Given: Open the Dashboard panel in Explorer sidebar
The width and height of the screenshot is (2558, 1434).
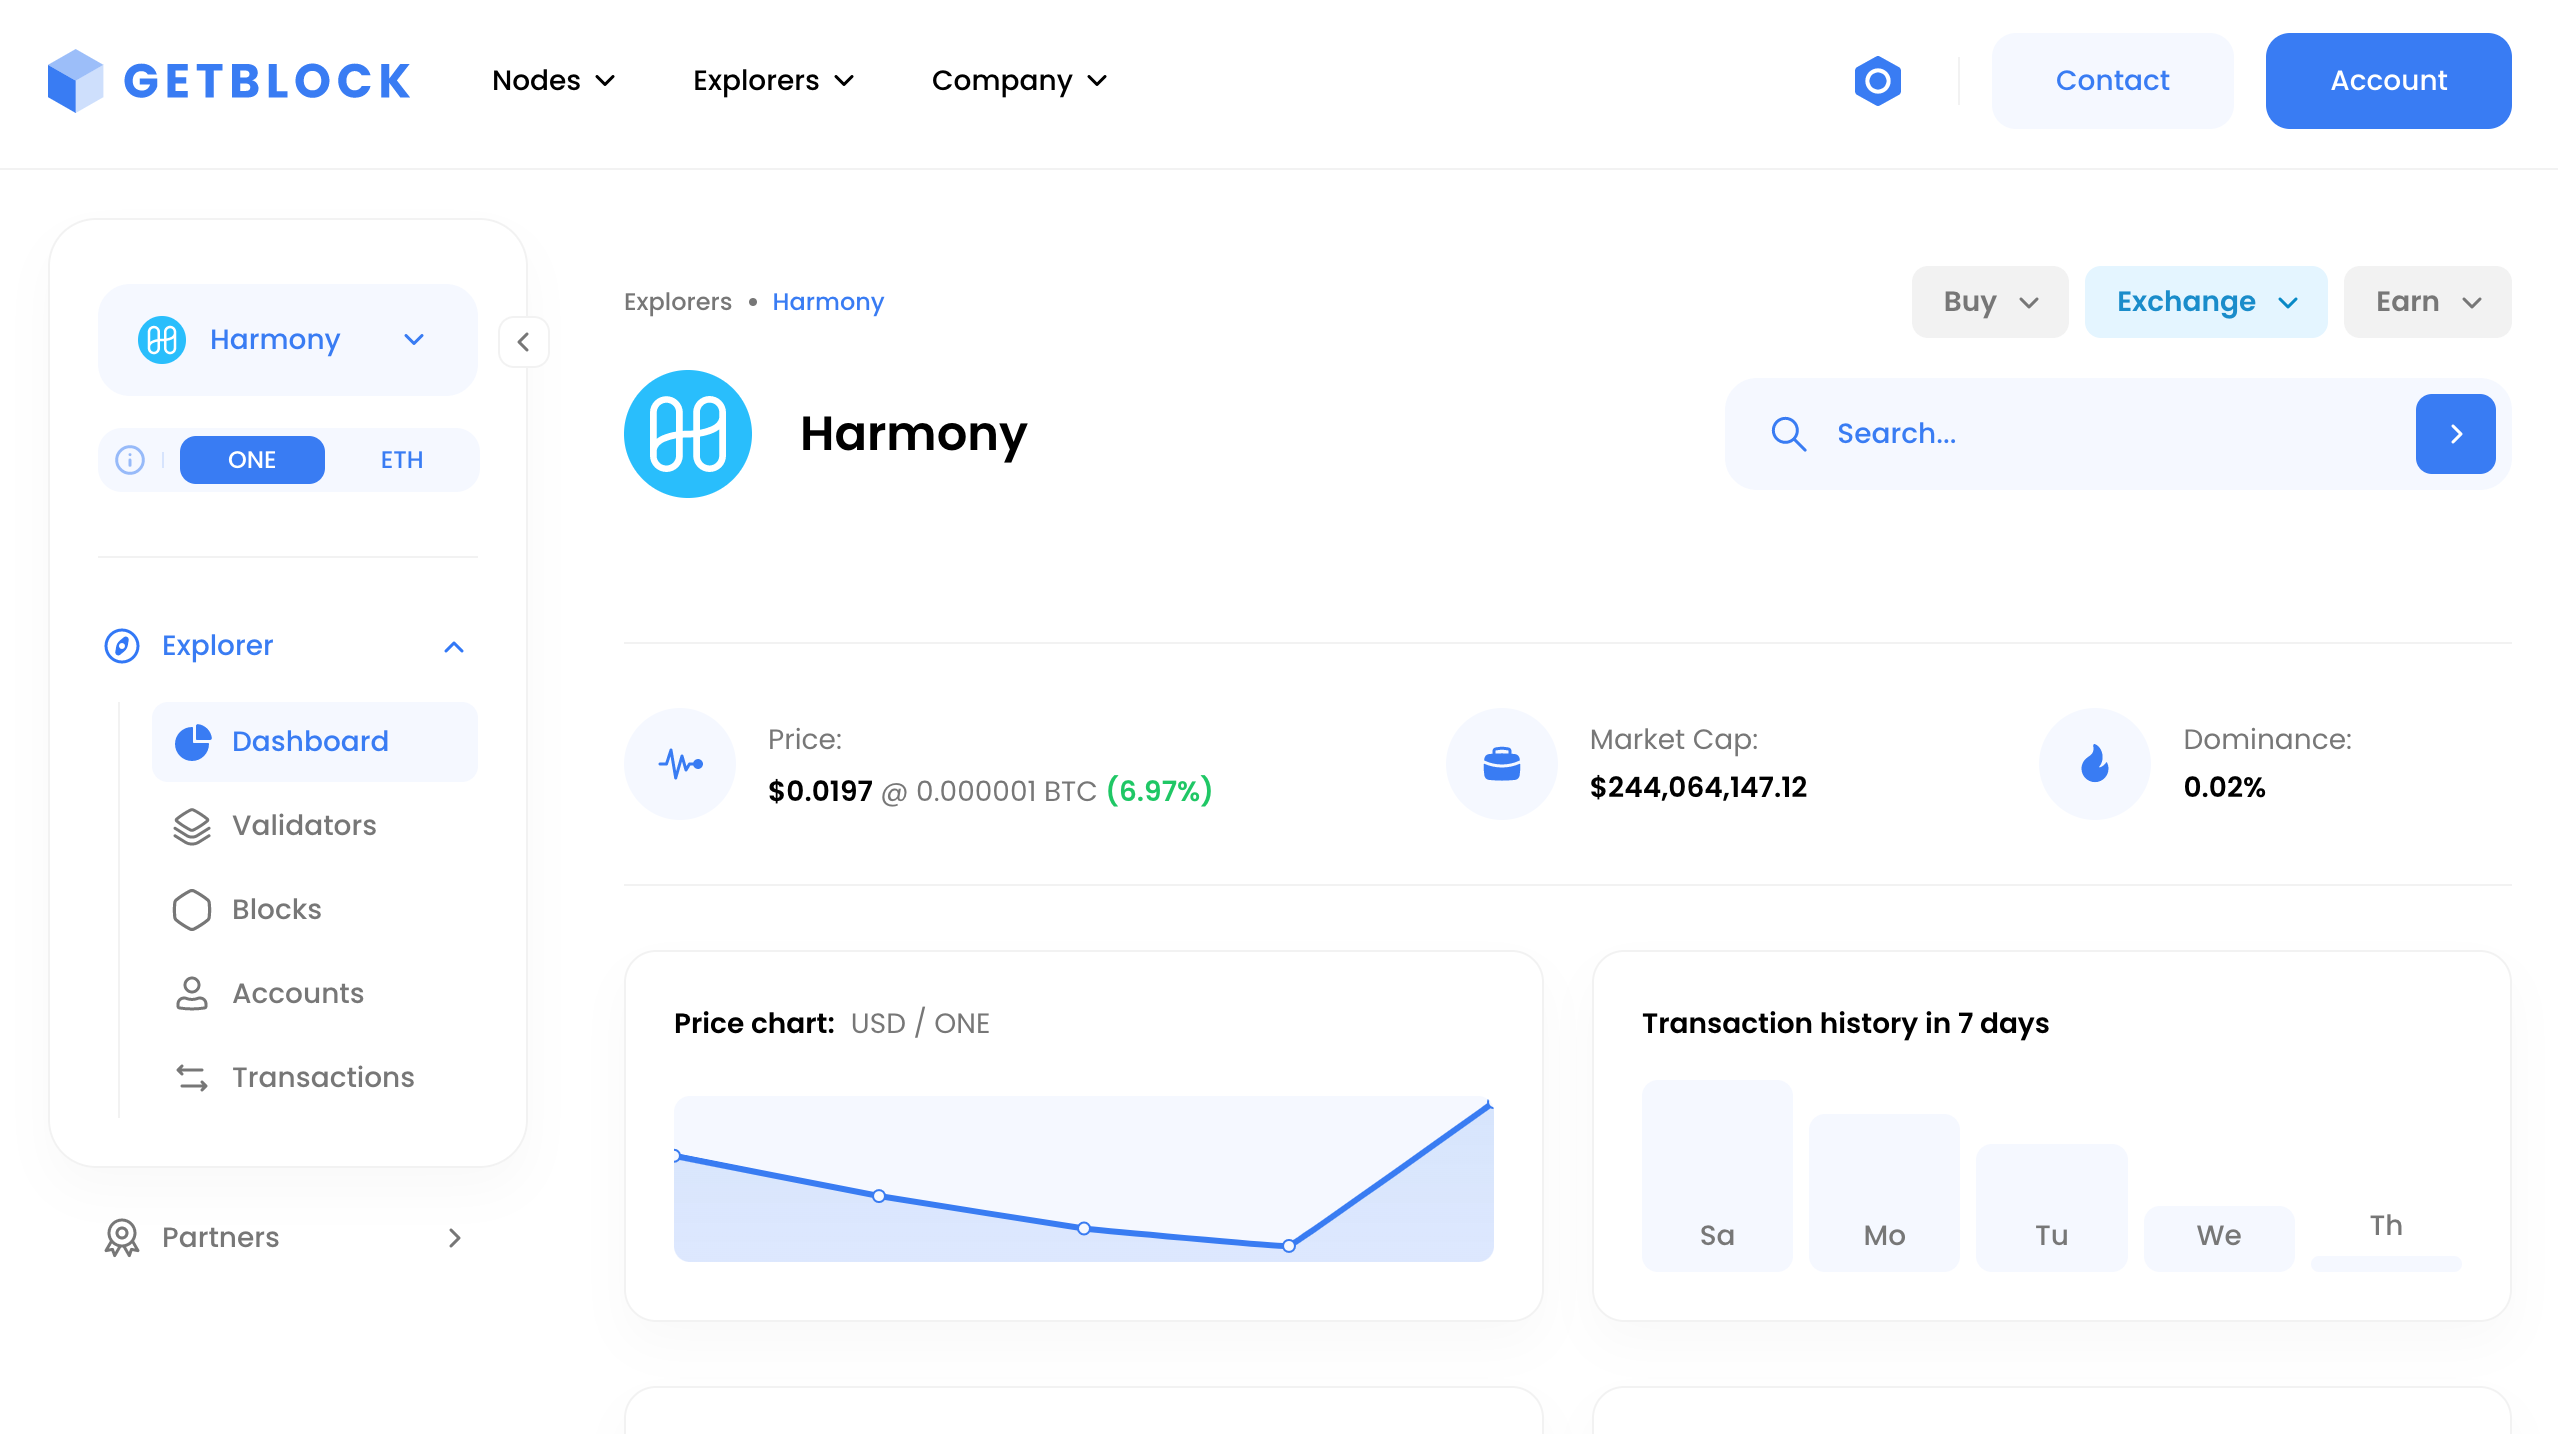Looking at the screenshot, I should [310, 741].
